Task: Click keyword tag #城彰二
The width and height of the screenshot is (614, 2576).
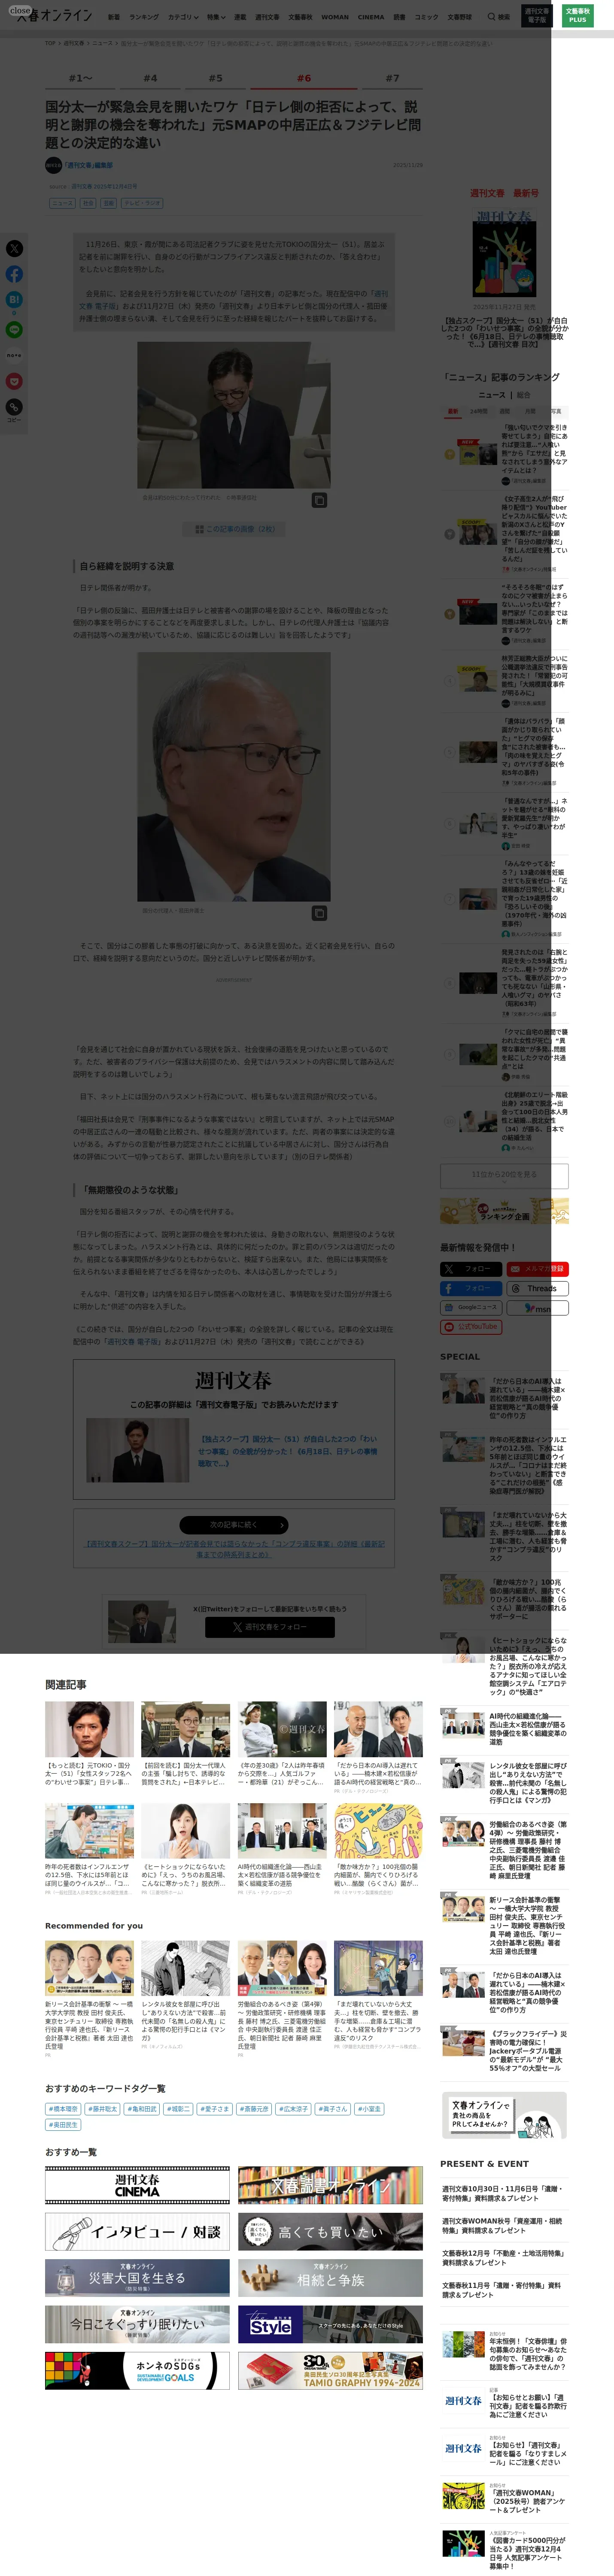Action: (x=178, y=2109)
